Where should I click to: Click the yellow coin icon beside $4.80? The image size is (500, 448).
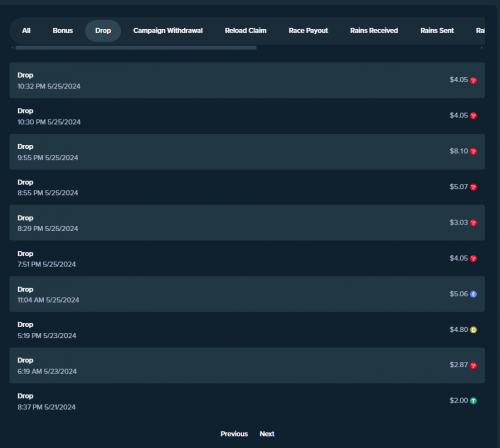(x=473, y=330)
